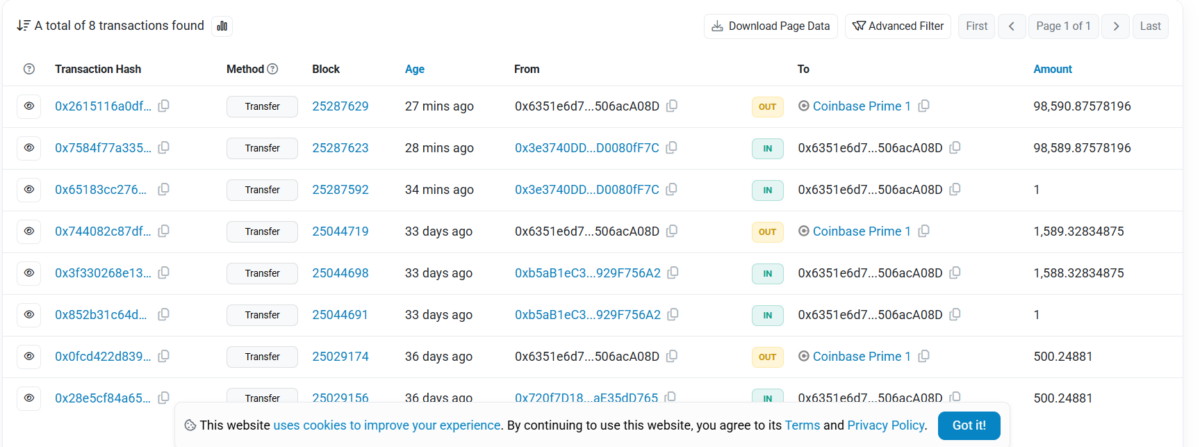The image size is (1200, 447).
Task: Open transaction 0x2615116a0df link
Action: click(x=104, y=106)
